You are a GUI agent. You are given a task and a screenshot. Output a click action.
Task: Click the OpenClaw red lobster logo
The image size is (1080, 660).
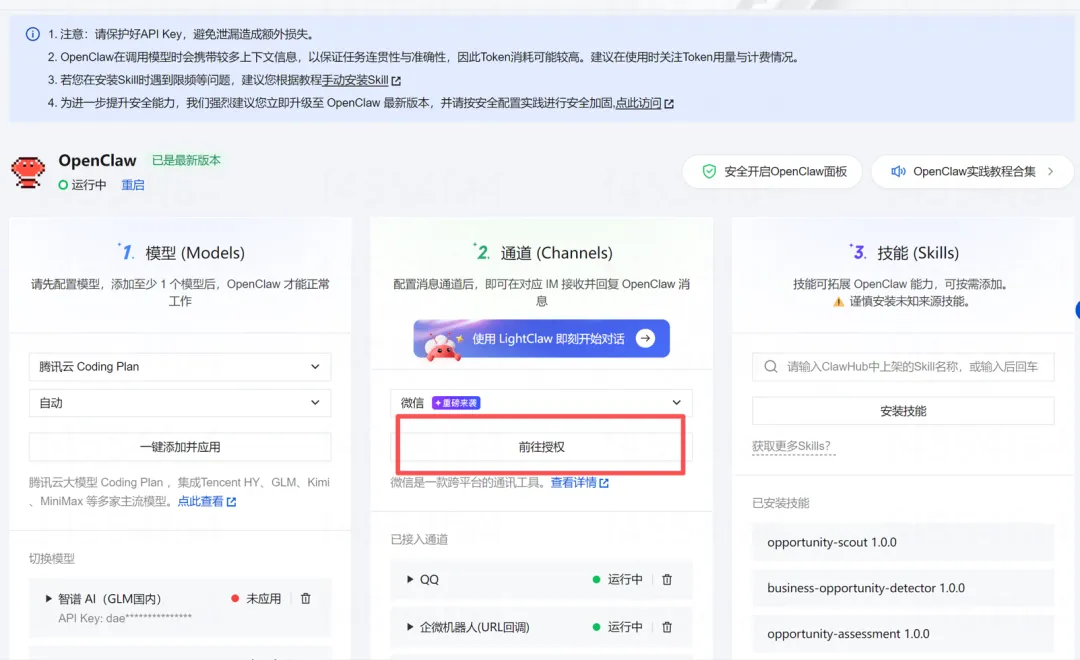pyautogui.click(x=28, y=172)
